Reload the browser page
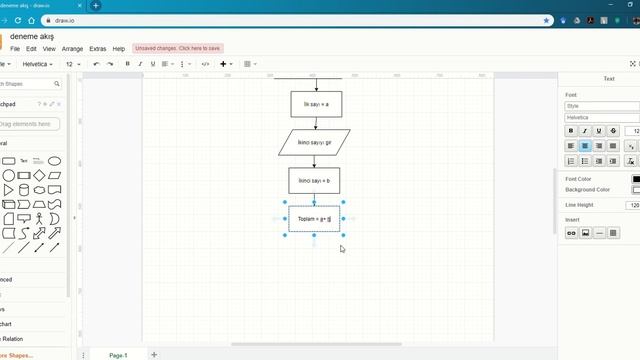 pyautogui.click(x=18, y=20)
